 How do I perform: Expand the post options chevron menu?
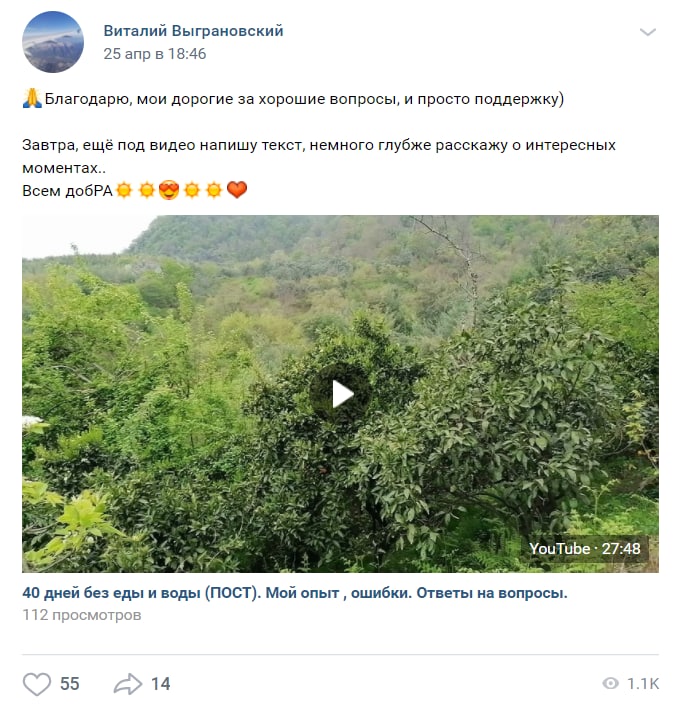click(x=647, y=32)
